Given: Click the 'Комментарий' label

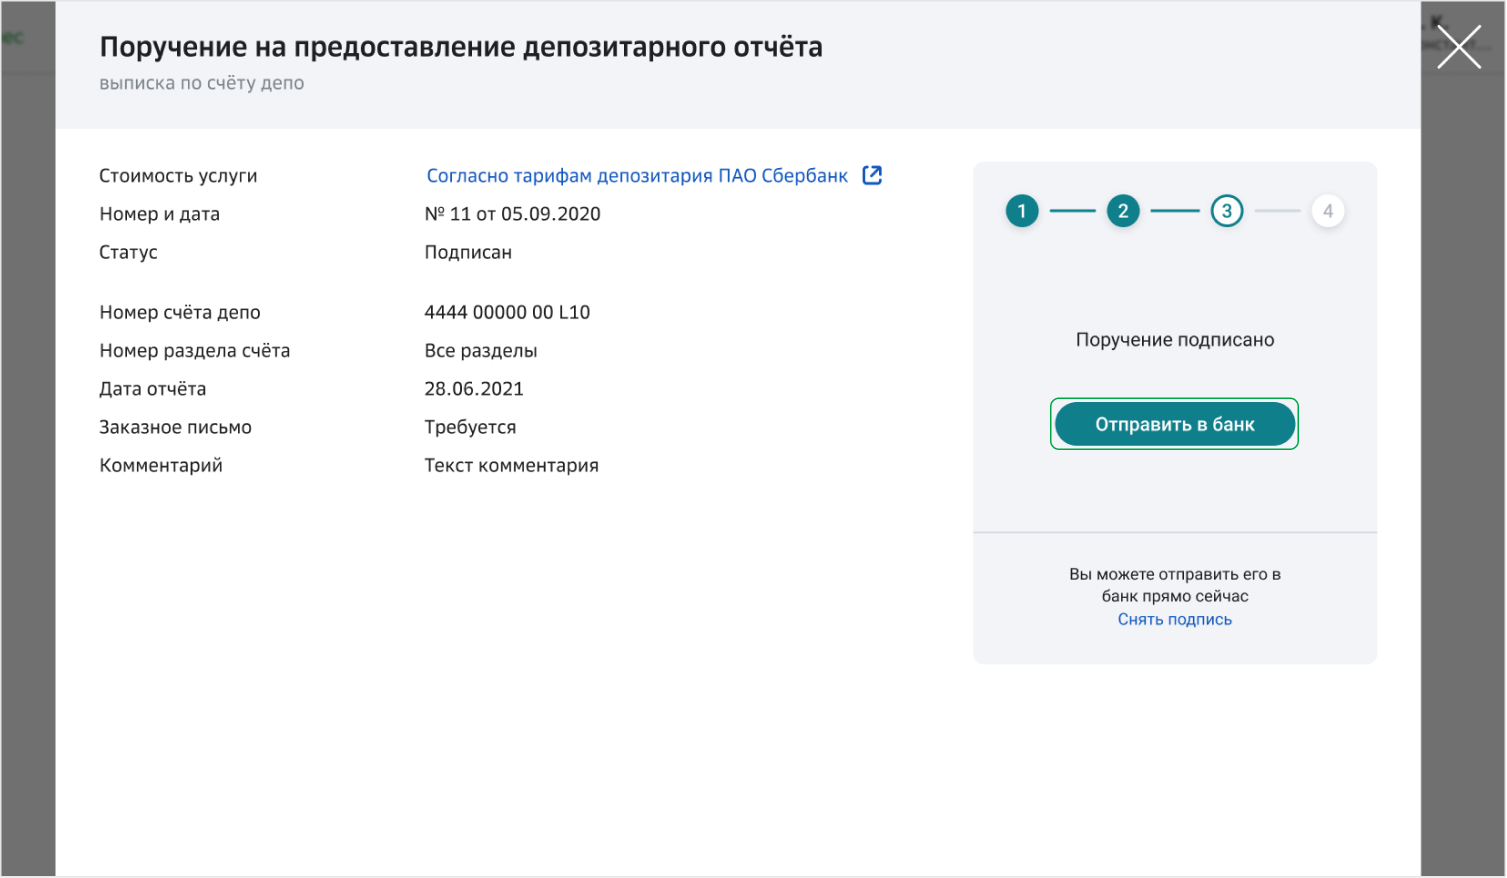Looking at the screenshot, I should pyautogui.click(x=161, y=465).
